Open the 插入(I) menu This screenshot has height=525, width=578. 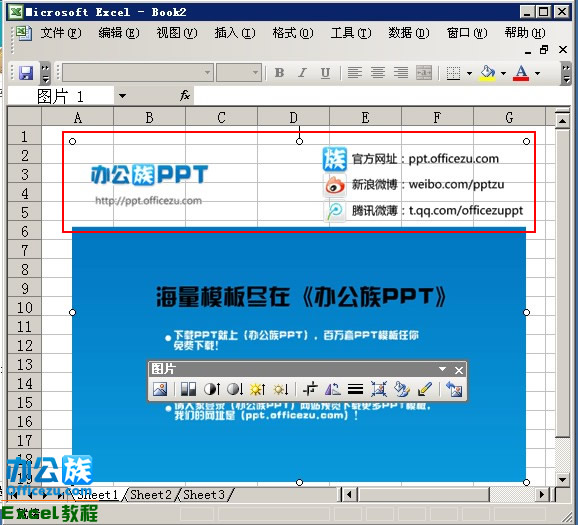234,33
